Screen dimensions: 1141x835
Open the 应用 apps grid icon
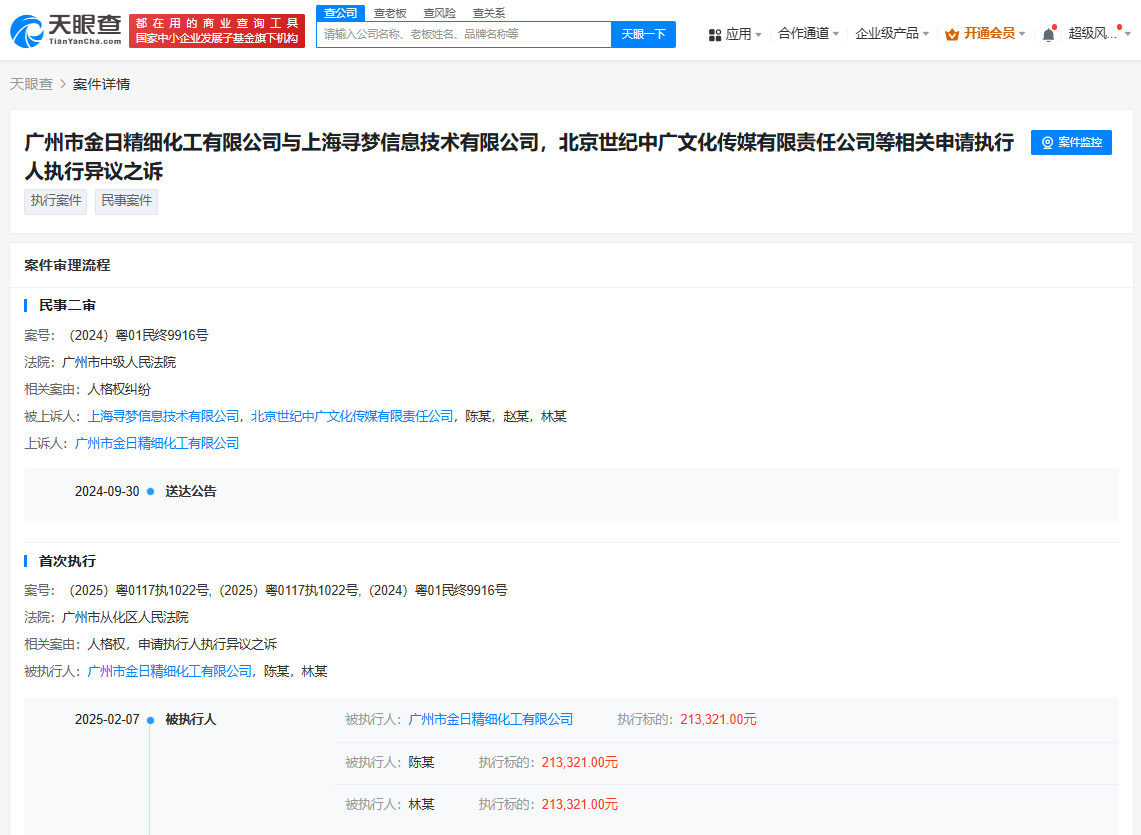[716, 33]
